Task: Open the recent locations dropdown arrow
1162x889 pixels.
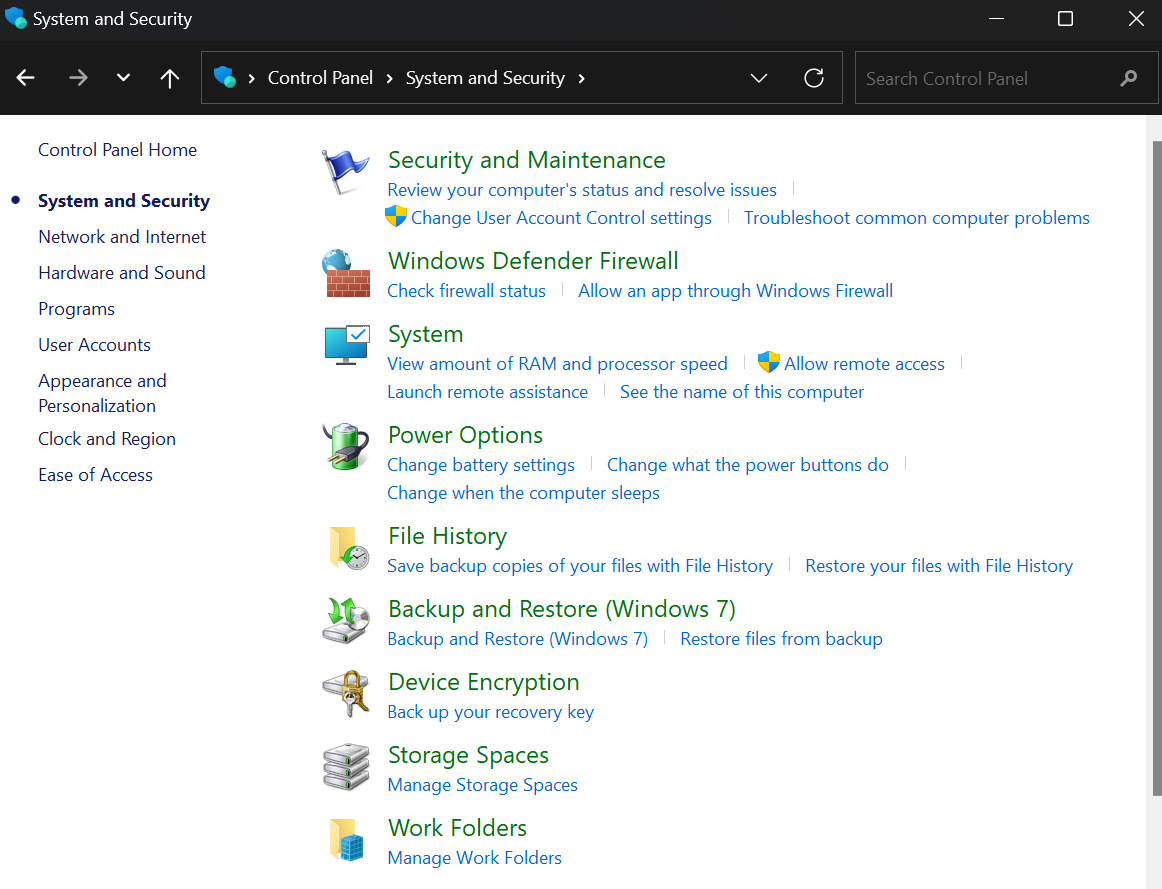Action: [123, 78]
